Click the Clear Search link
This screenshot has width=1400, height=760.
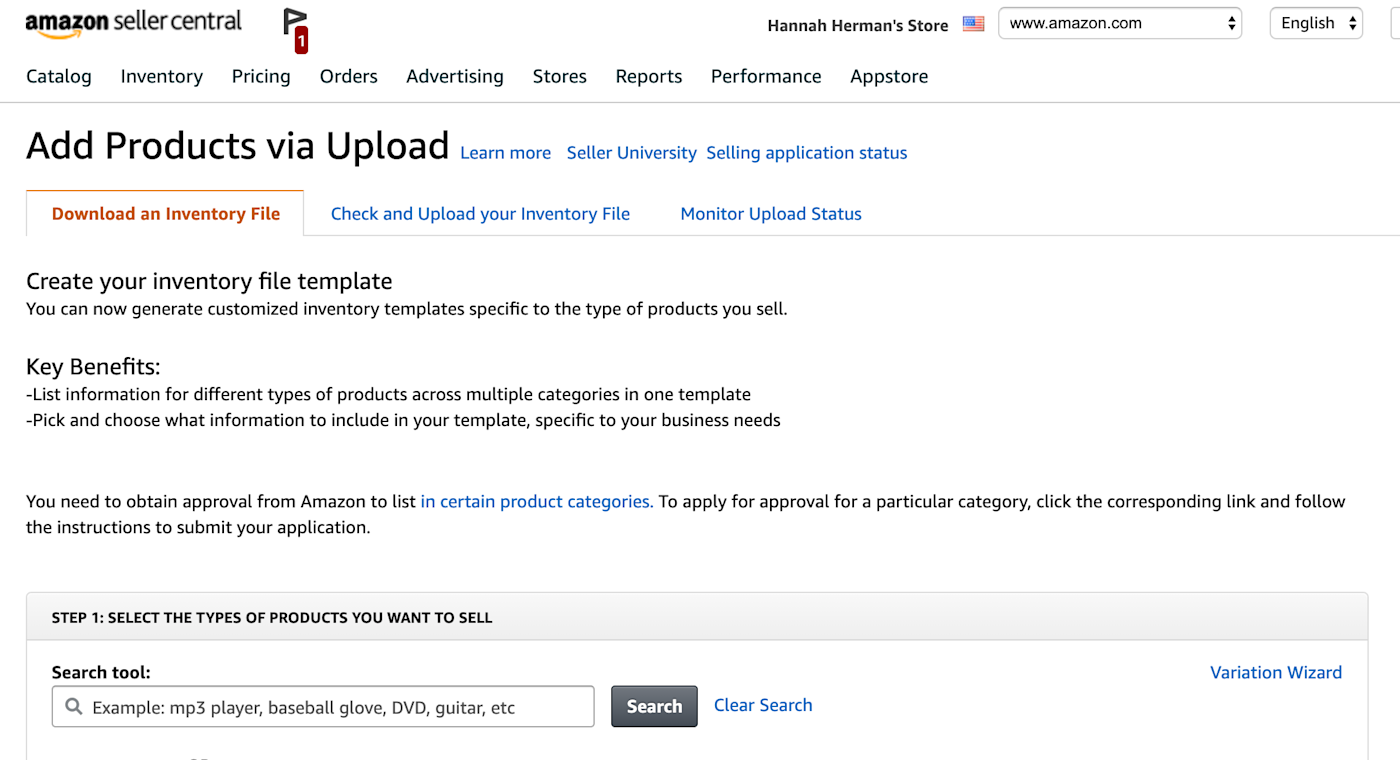(763, 705)
